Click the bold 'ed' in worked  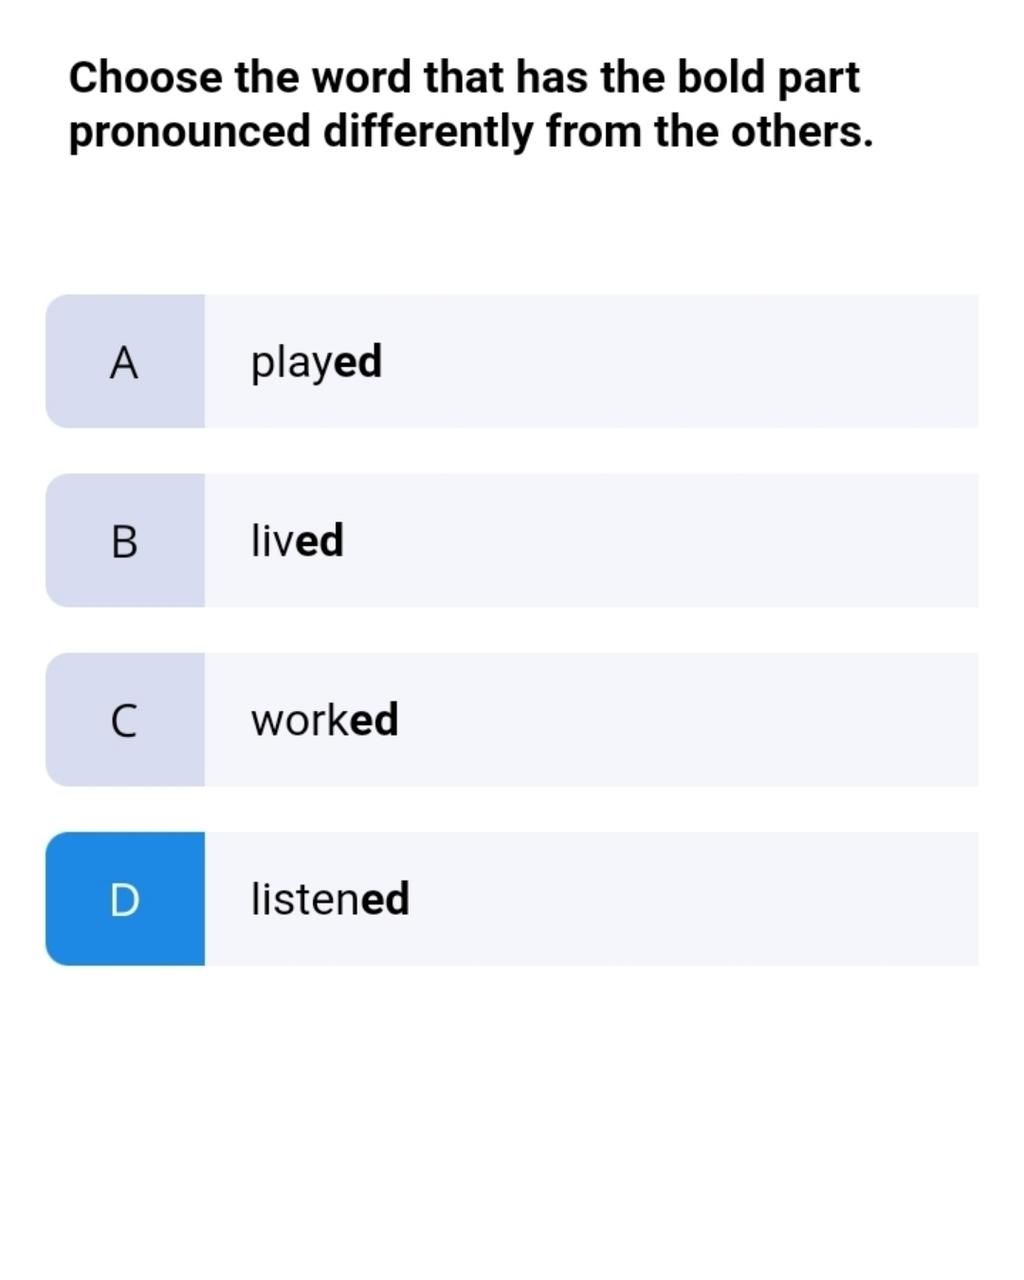[x=375, y=719]
